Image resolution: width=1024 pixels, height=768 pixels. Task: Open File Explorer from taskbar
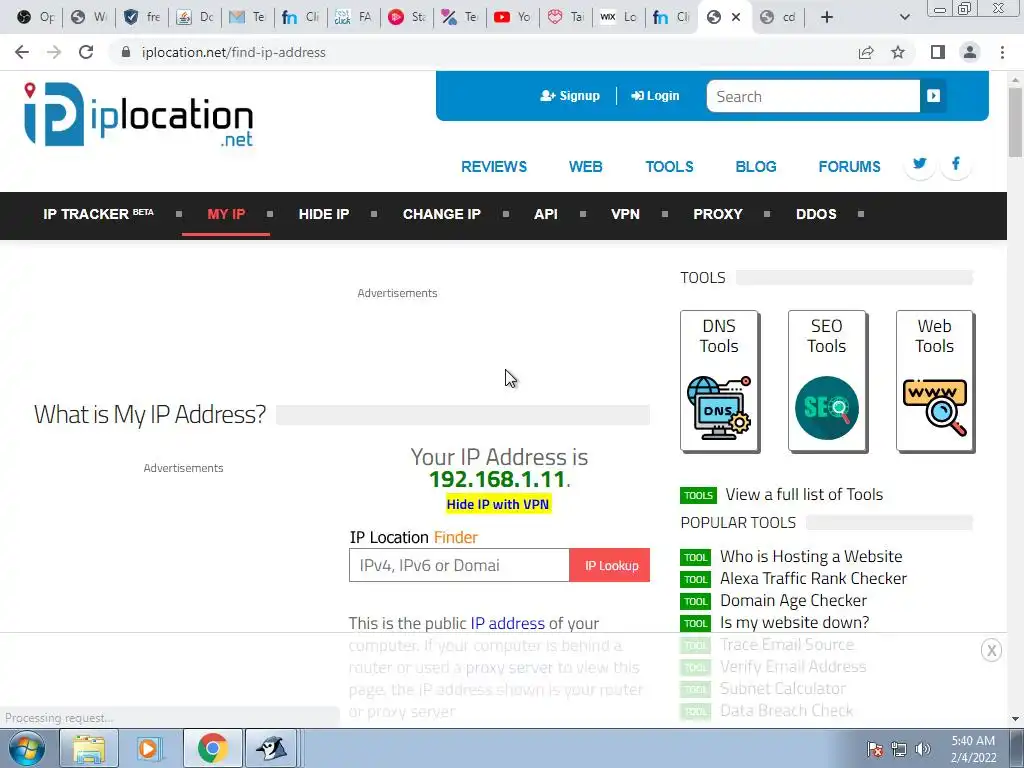(x=89, y=748)
